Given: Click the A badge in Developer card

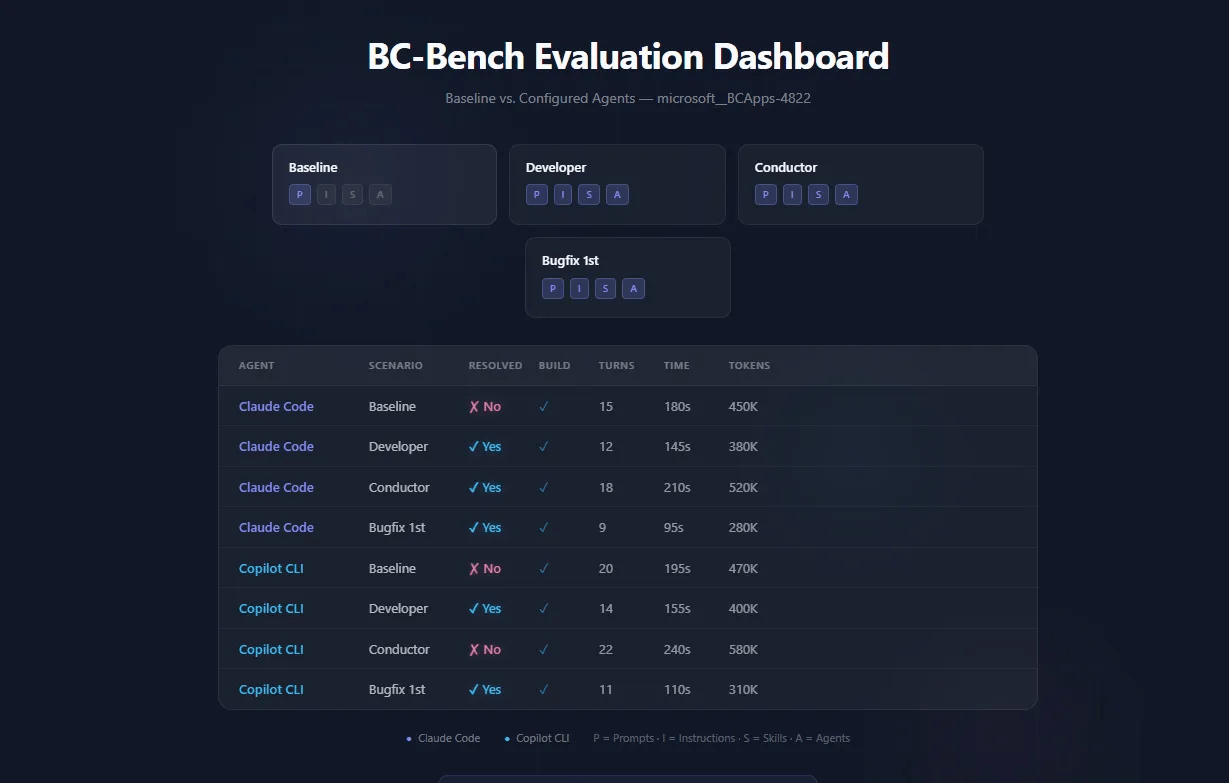Looking at the screenshot, I should tap(617, 195).
